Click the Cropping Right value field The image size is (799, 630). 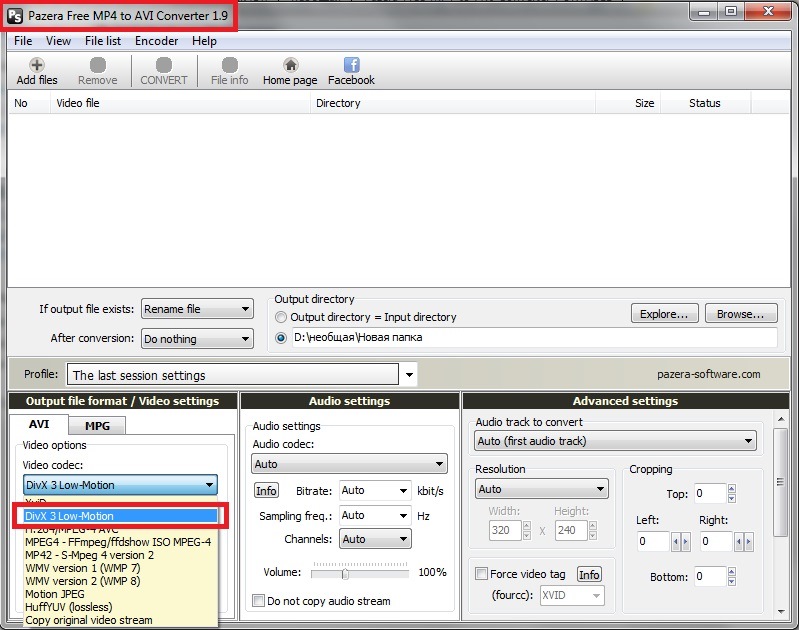(716, 541)
